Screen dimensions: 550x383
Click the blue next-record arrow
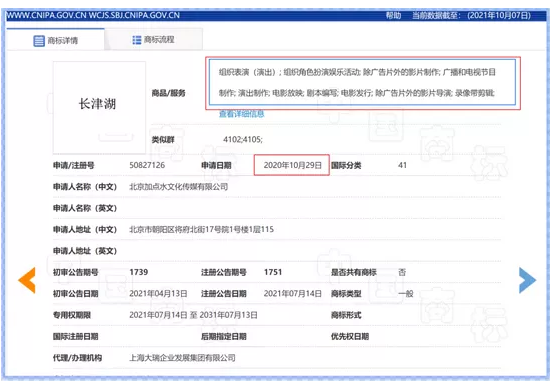pos(528,280)
